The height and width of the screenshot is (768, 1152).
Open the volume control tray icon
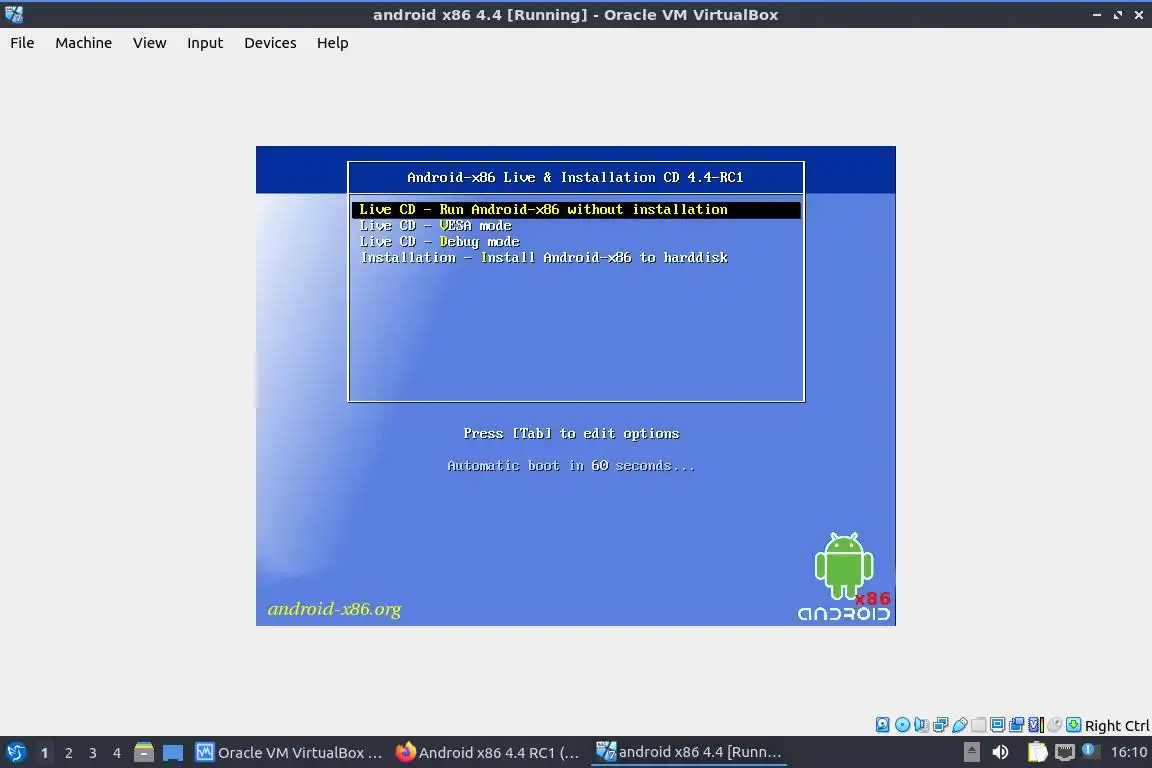tap(1001, 752)
